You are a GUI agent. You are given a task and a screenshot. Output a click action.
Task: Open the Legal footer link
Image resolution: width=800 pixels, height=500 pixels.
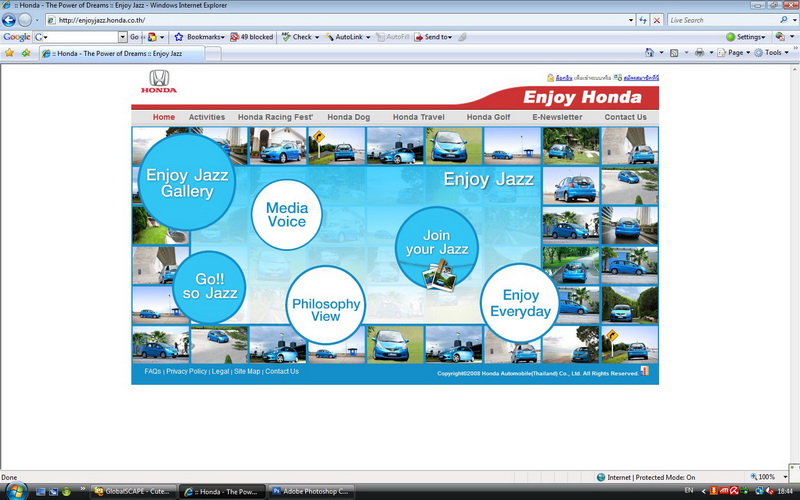click(220, 371)
